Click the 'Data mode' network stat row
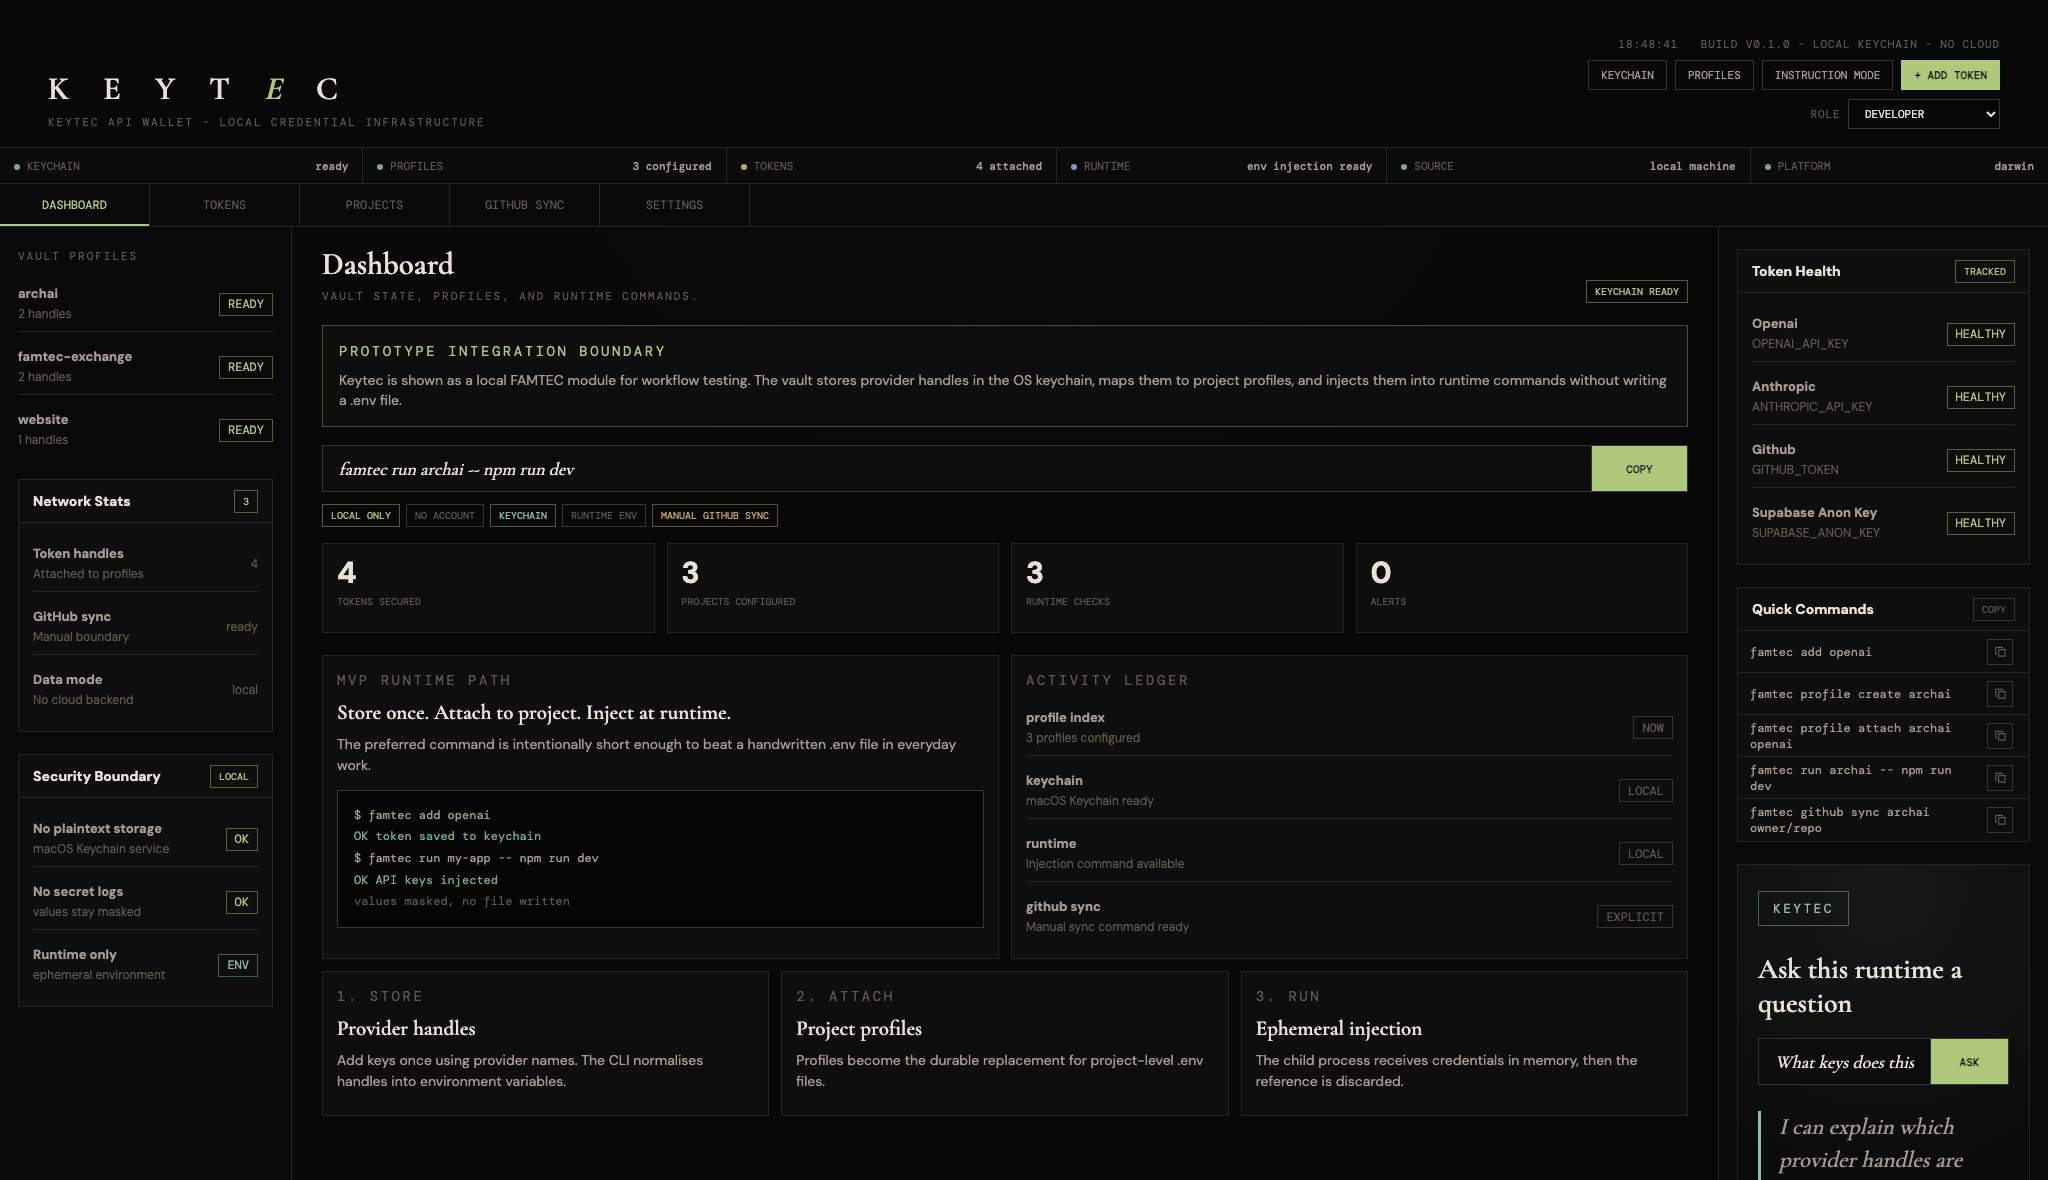The width and height of the screenshot is (2048, 1180). coord(145,689)
